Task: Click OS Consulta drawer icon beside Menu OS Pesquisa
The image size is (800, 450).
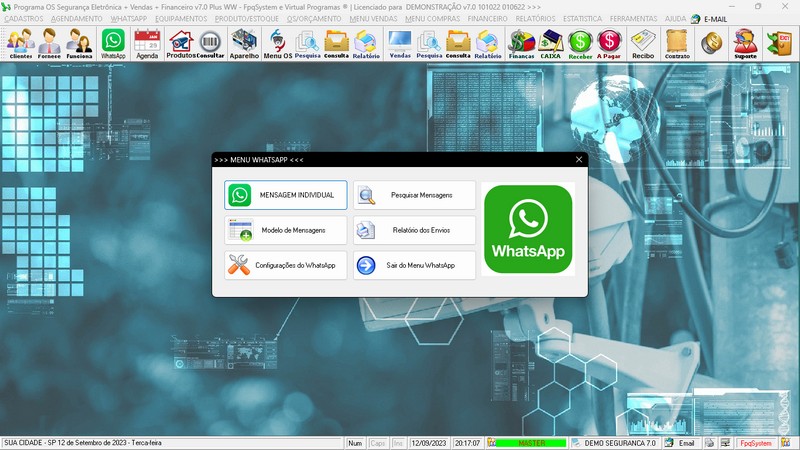Action: [337, 44]
